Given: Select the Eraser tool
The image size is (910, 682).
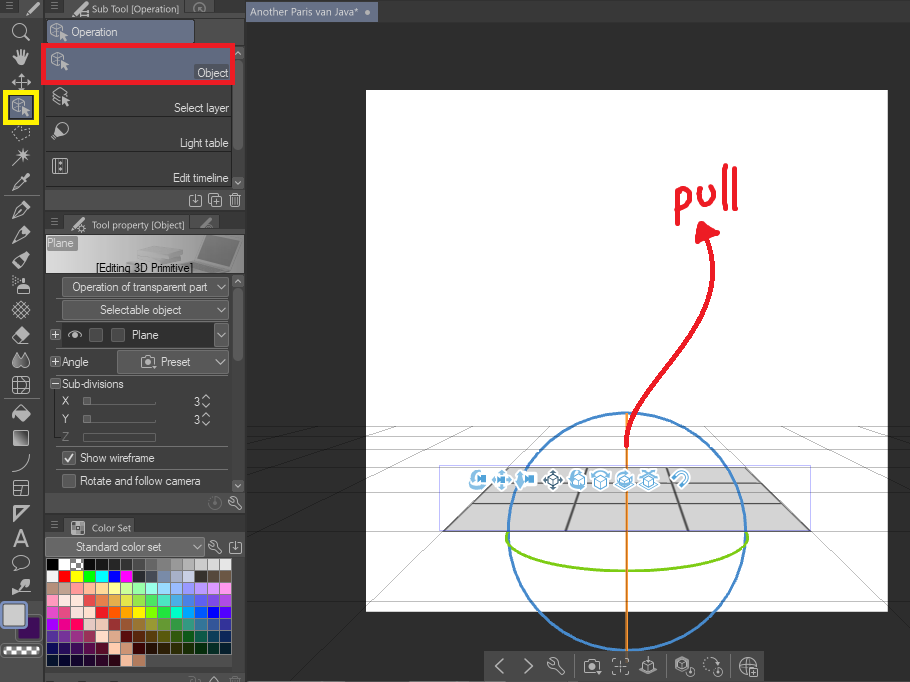Looking at the screenshot, I should [21, 335].
